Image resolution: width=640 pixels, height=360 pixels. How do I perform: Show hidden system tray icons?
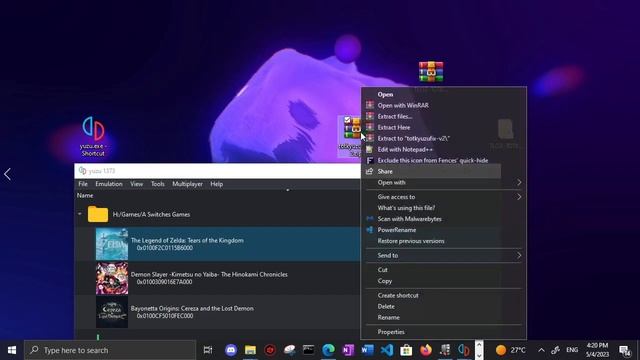tap(541, 350)
